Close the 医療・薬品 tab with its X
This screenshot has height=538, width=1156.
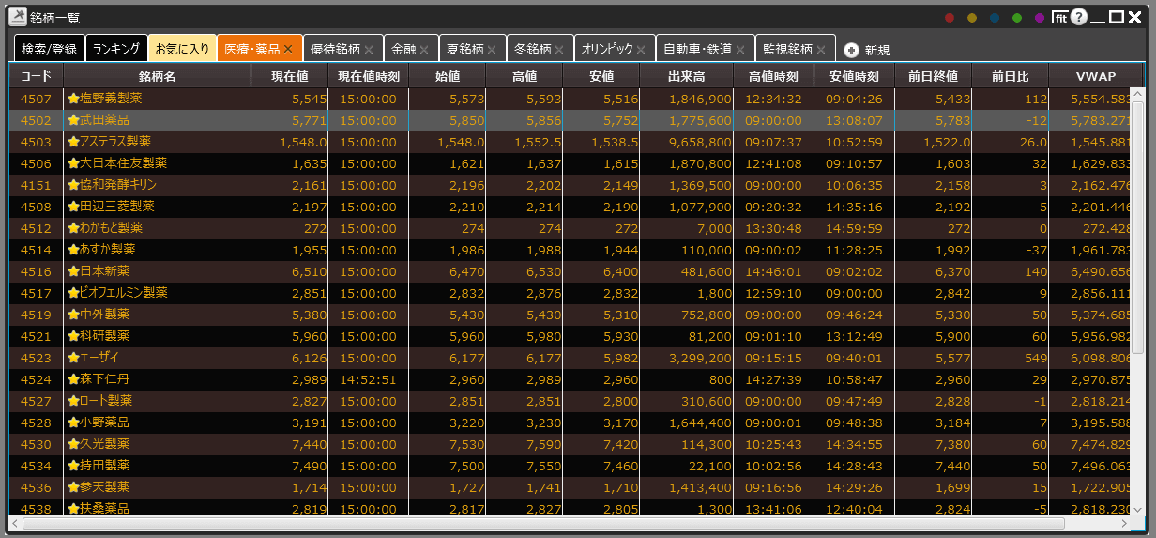pyautogui.click(x=288, y=49)
